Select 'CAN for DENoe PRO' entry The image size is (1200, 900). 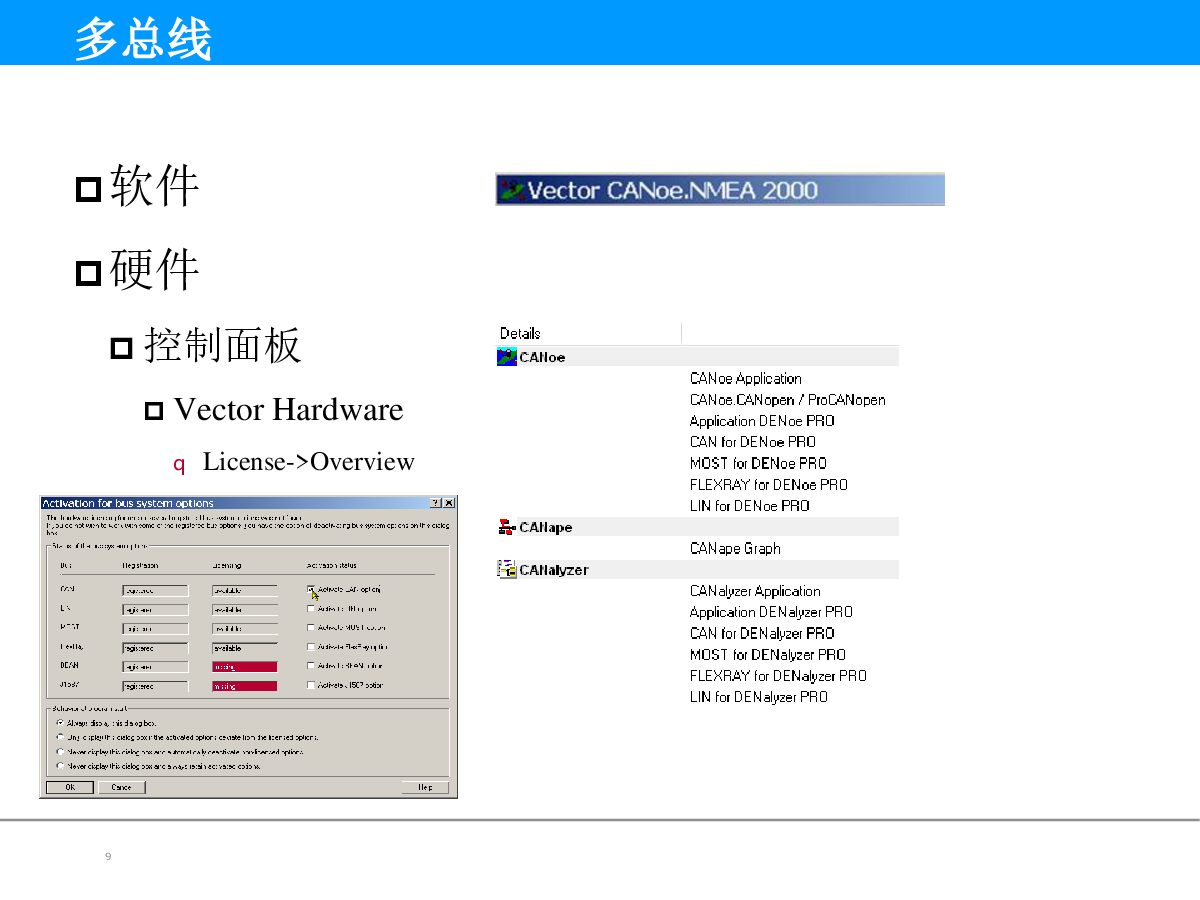(x=753, y=441)
